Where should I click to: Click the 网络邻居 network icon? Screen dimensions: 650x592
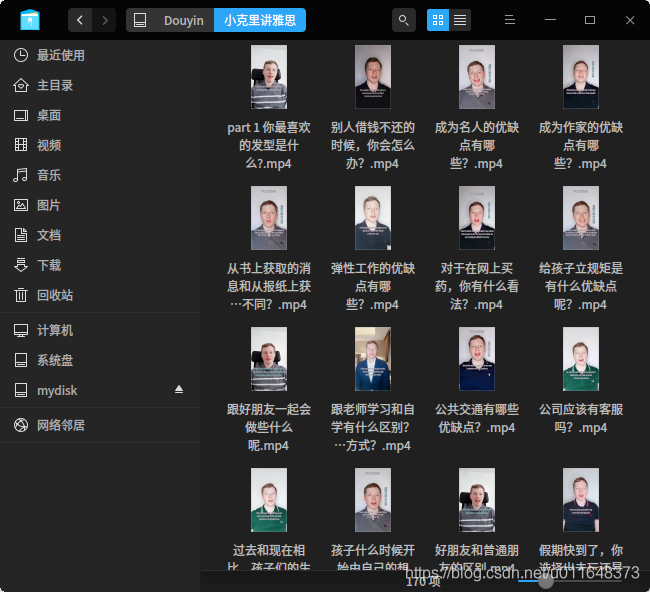point(21,425)
